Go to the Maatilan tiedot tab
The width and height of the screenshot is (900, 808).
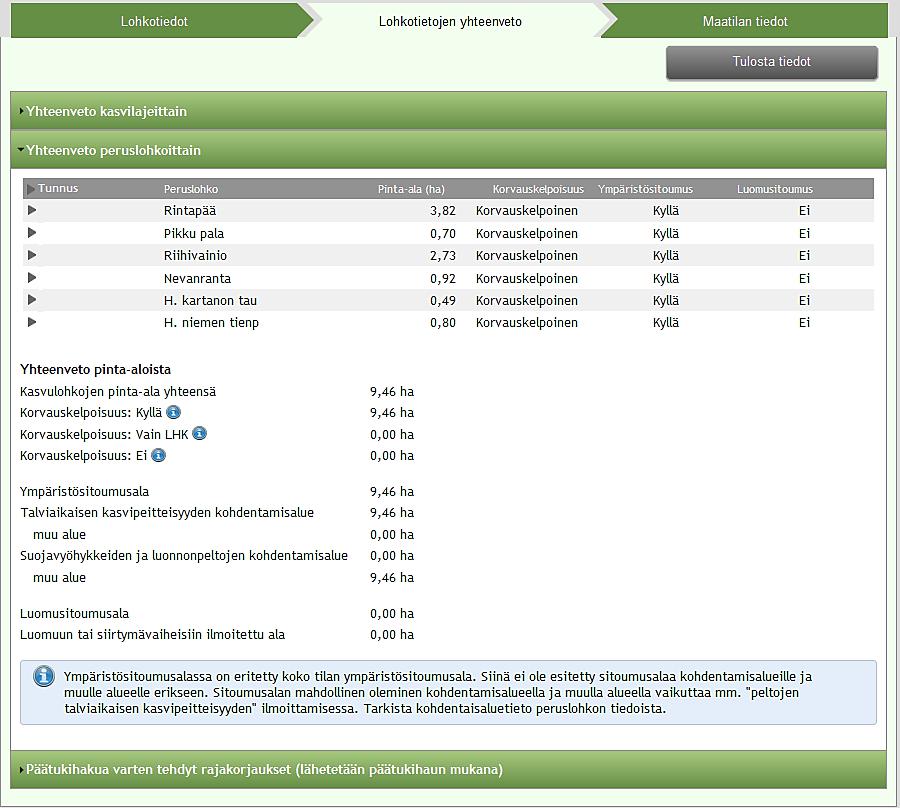point(745,21)
